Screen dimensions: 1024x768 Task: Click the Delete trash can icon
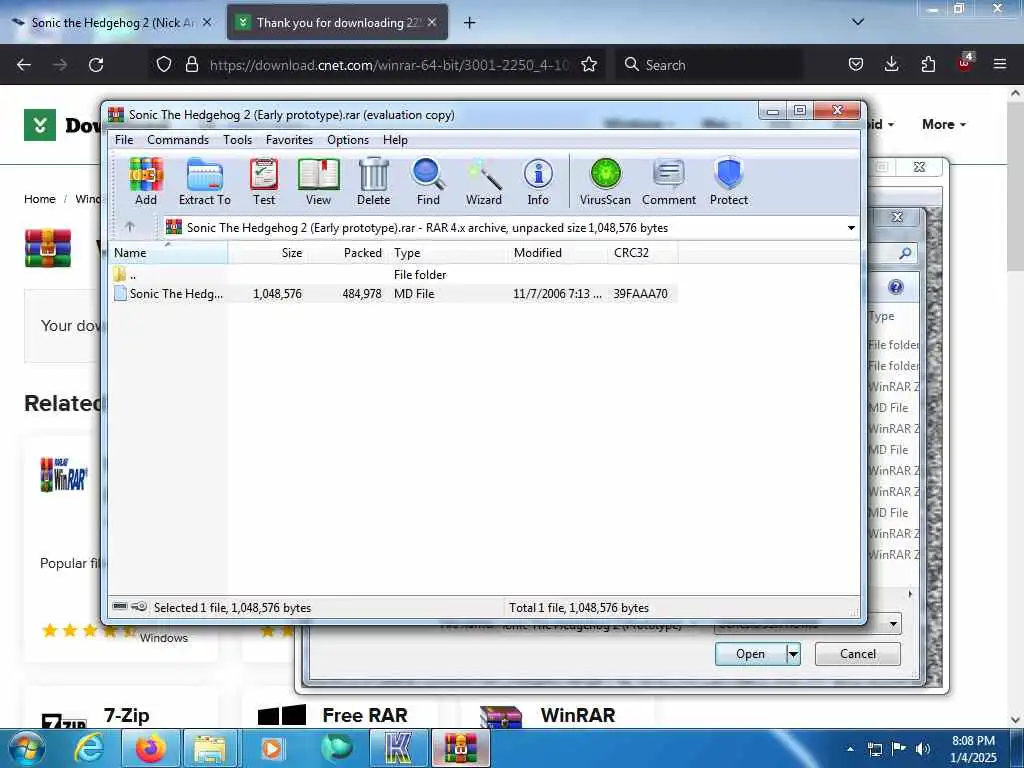click(374, 182)
